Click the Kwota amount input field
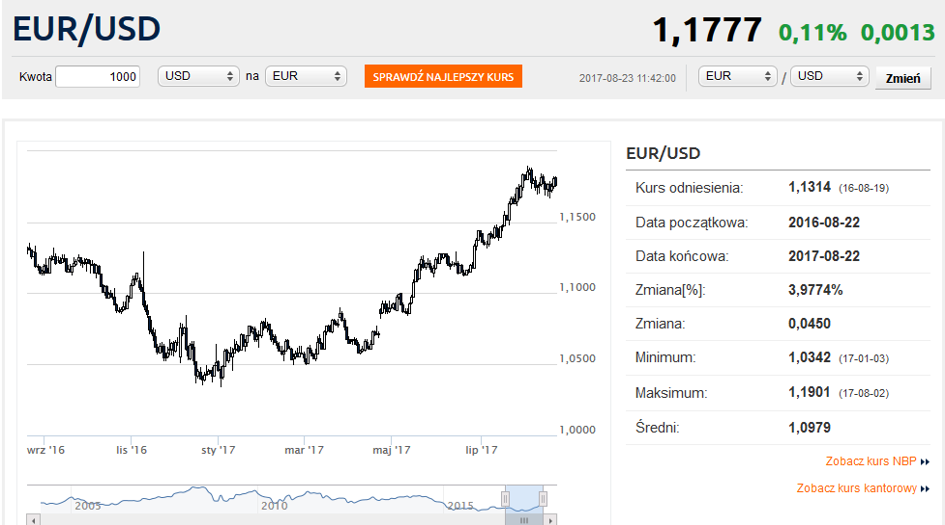Viewport: 945px width, 525px height. [x=97, y=77]
